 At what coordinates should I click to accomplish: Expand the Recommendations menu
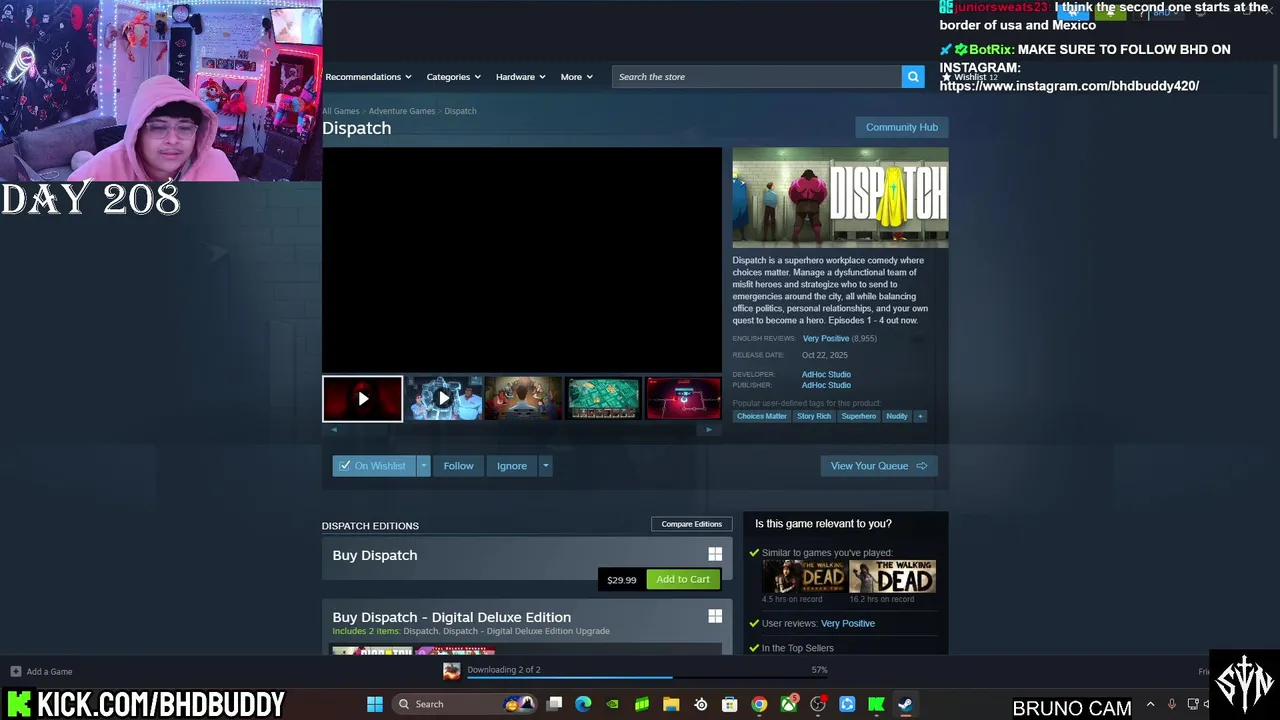point(369,77)
